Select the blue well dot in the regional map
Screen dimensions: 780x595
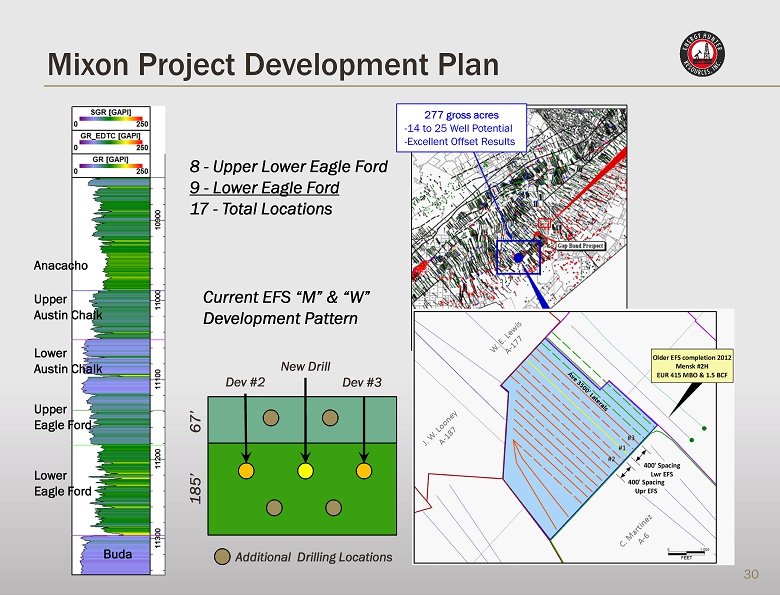pos(519,257)
